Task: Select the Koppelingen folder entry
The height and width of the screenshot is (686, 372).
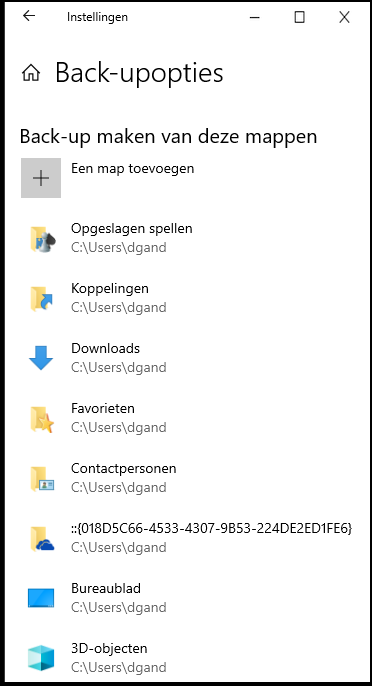Action: tap(187, 298)
